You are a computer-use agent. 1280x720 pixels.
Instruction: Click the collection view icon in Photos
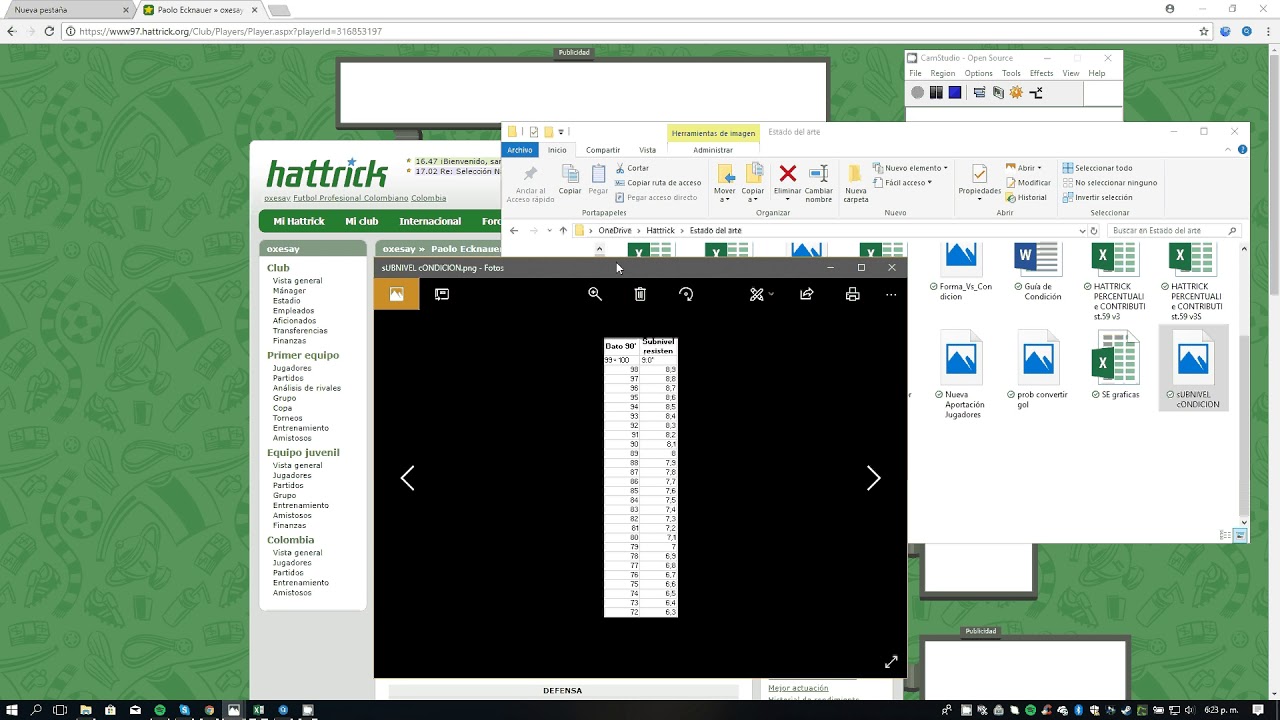[x=397, y=294]
